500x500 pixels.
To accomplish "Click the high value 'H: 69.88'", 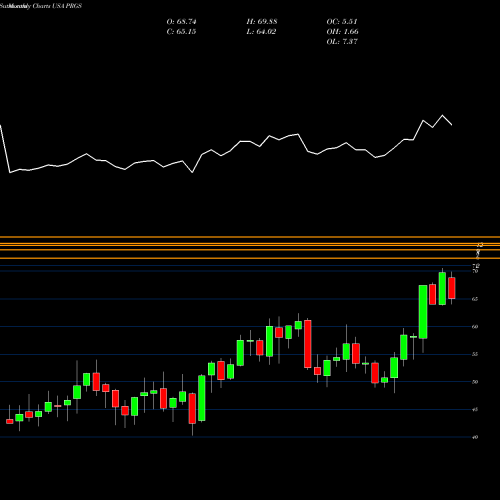I will click(x=262, y=22).
